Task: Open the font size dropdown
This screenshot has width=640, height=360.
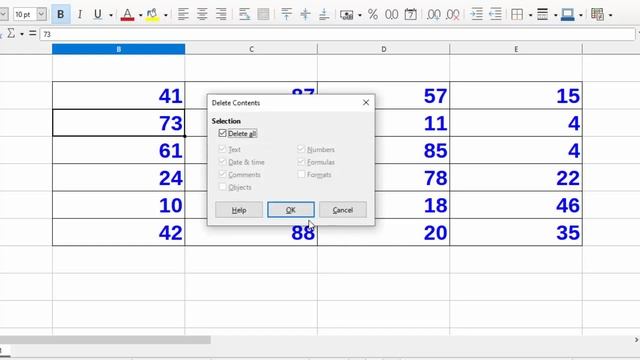Action: [41, 14]
